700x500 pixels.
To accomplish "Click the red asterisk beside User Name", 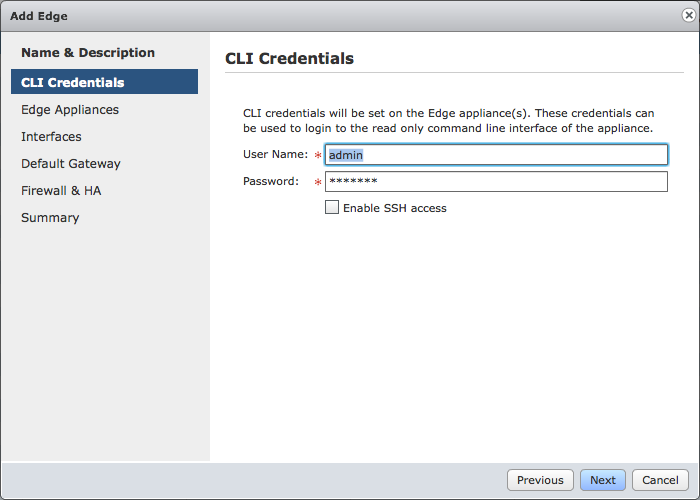I will (318, 155).
